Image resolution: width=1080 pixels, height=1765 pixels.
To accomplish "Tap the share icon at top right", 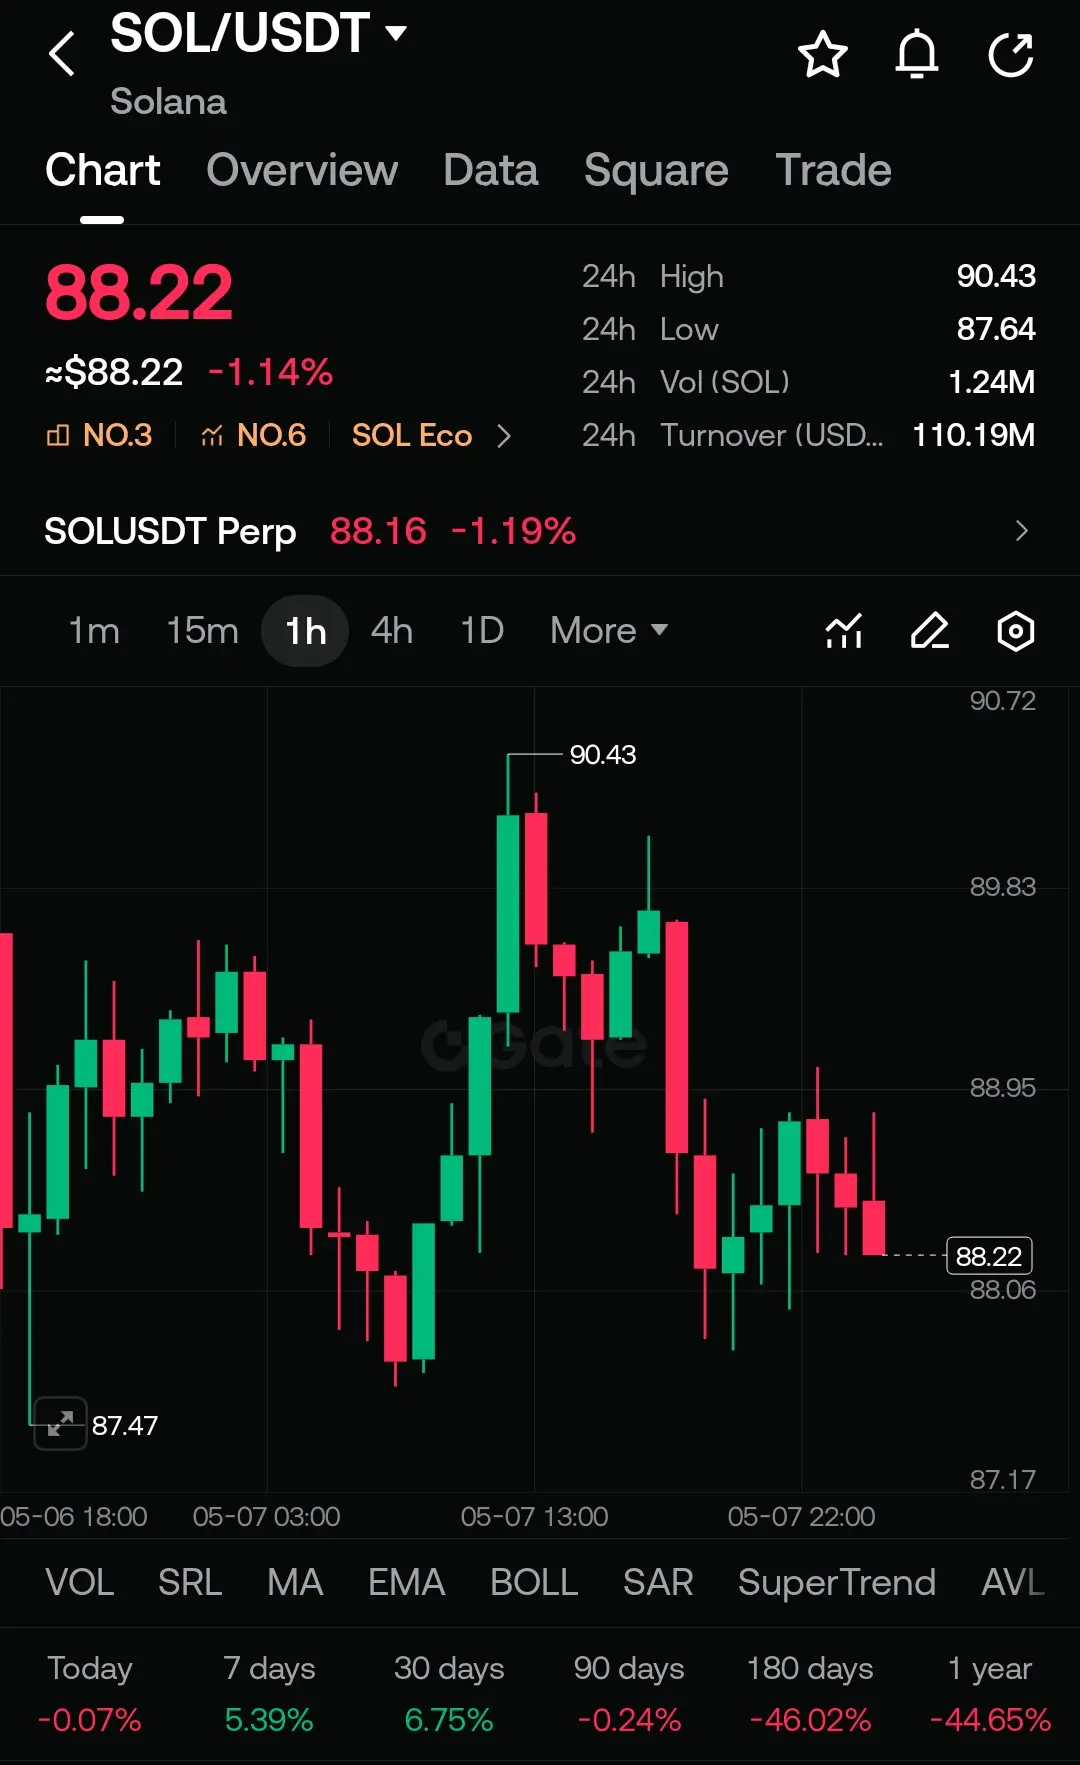I will [x=1011, y=54].
